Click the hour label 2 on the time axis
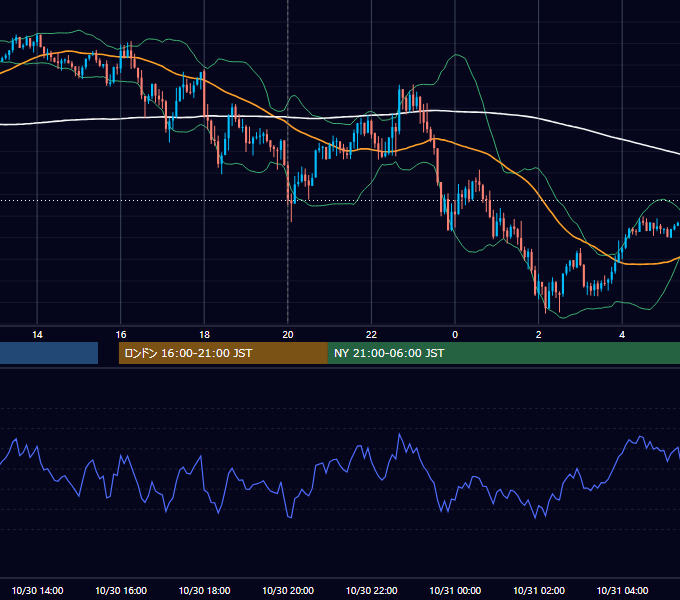 click(539, 335)
